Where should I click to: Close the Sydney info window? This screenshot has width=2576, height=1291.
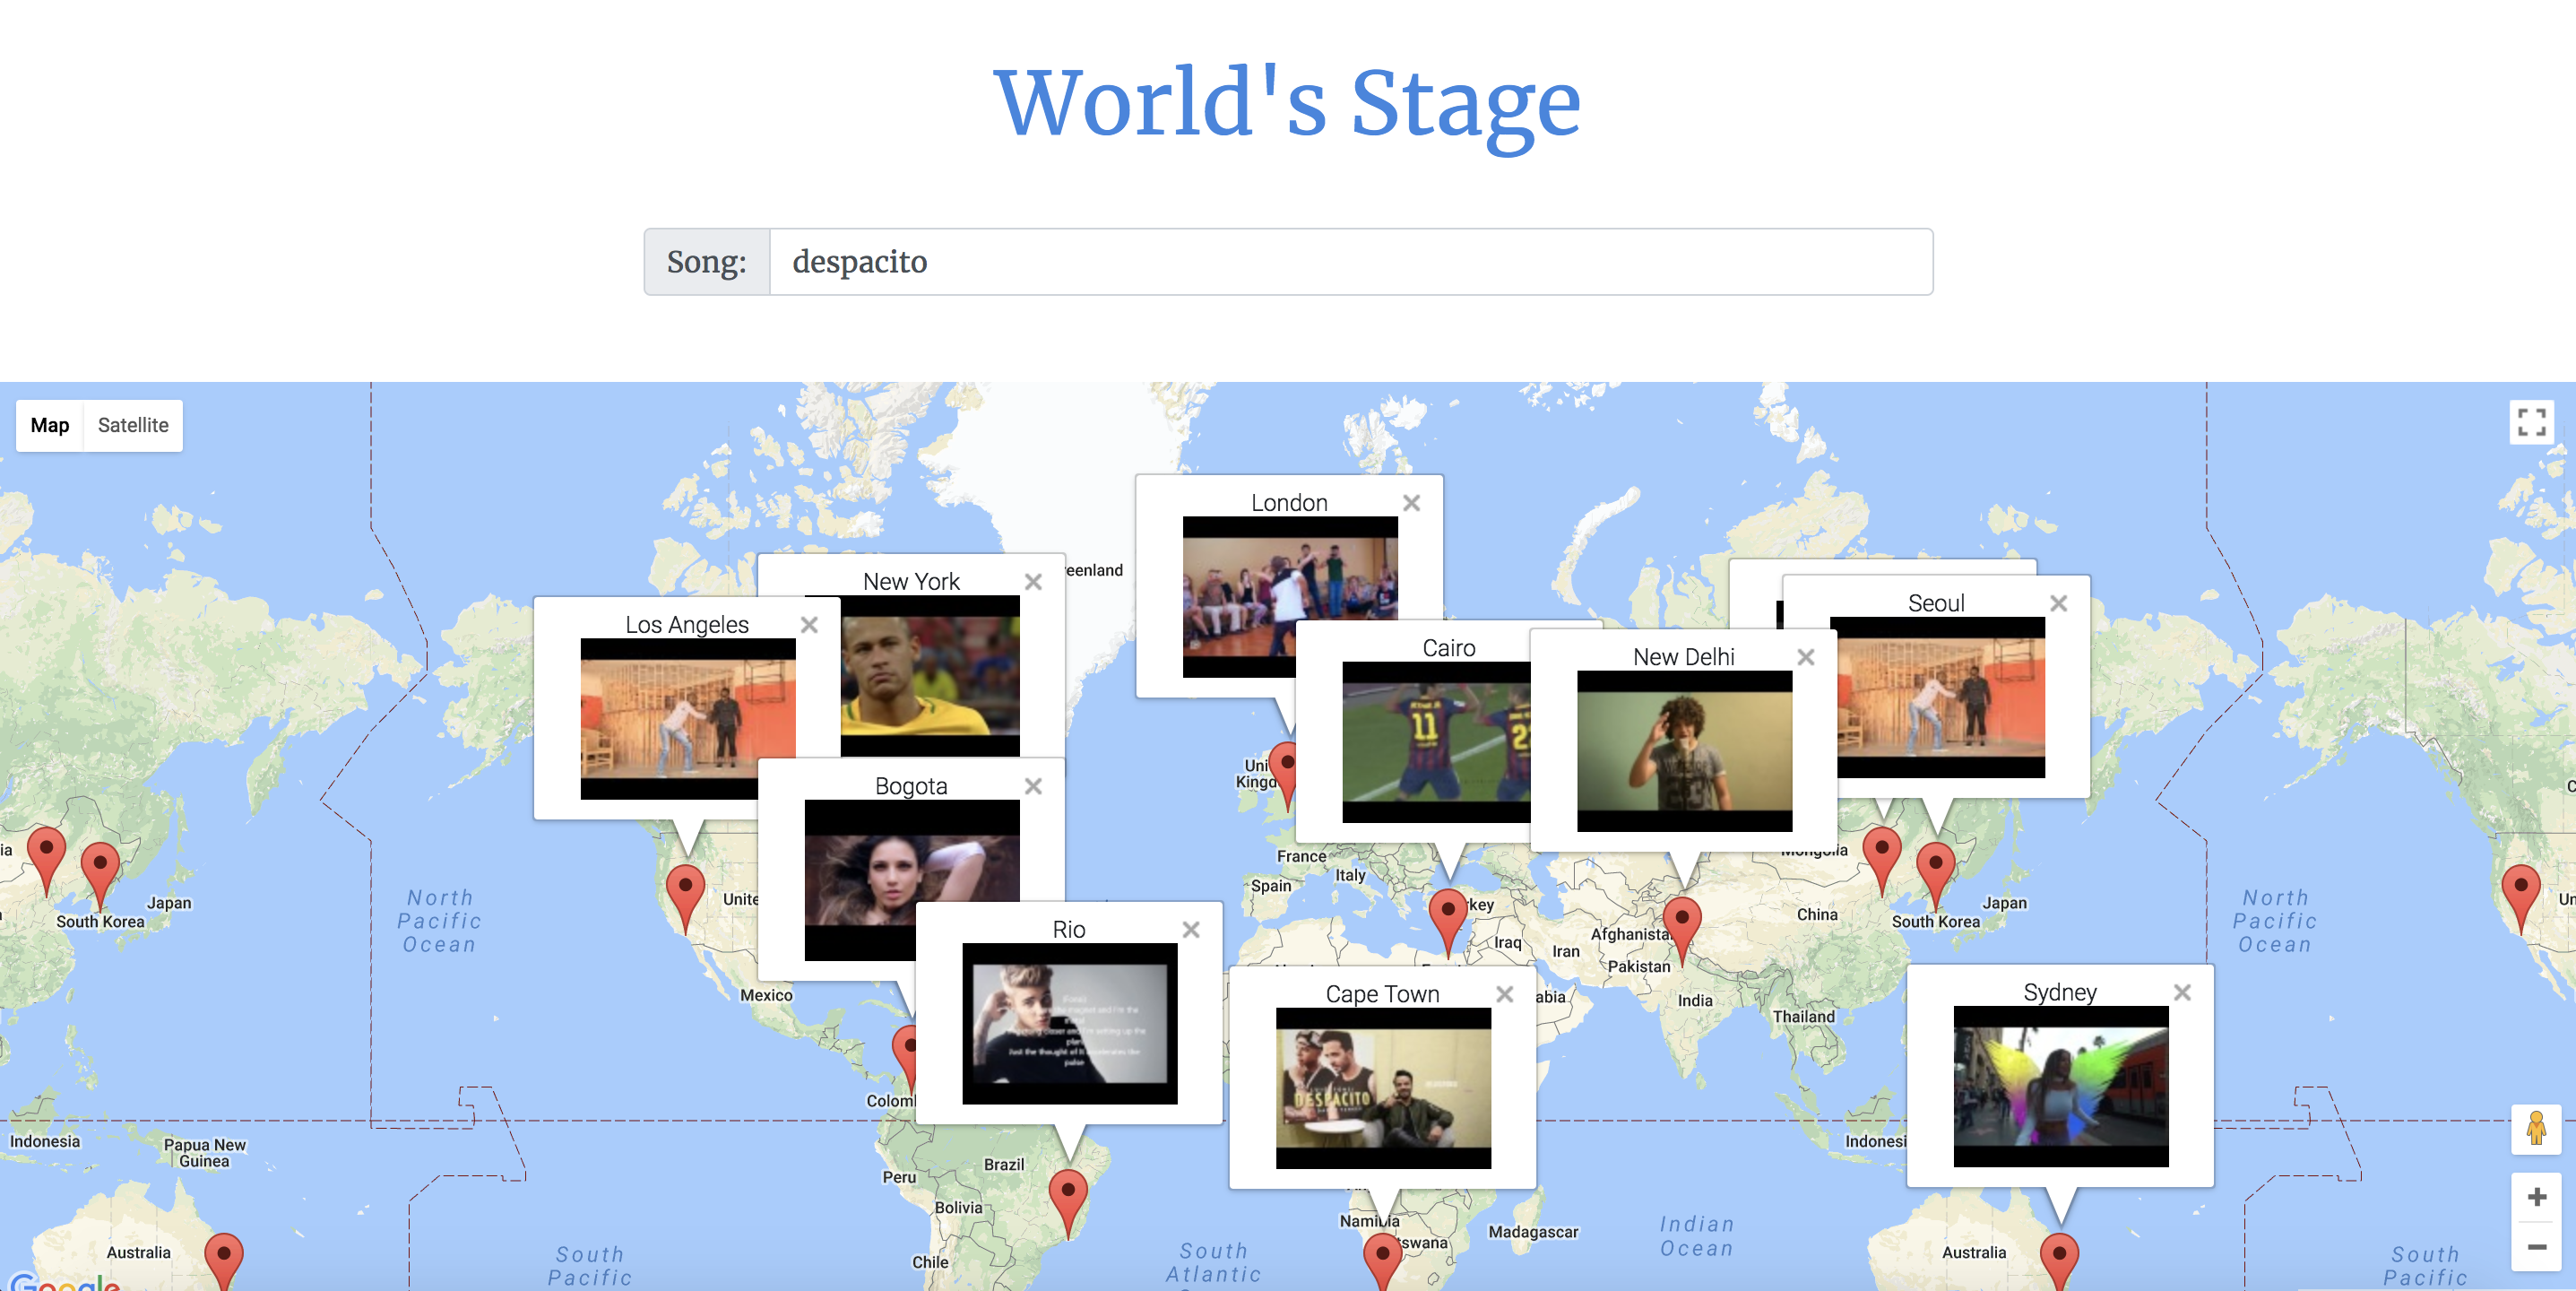[2182, 992]
